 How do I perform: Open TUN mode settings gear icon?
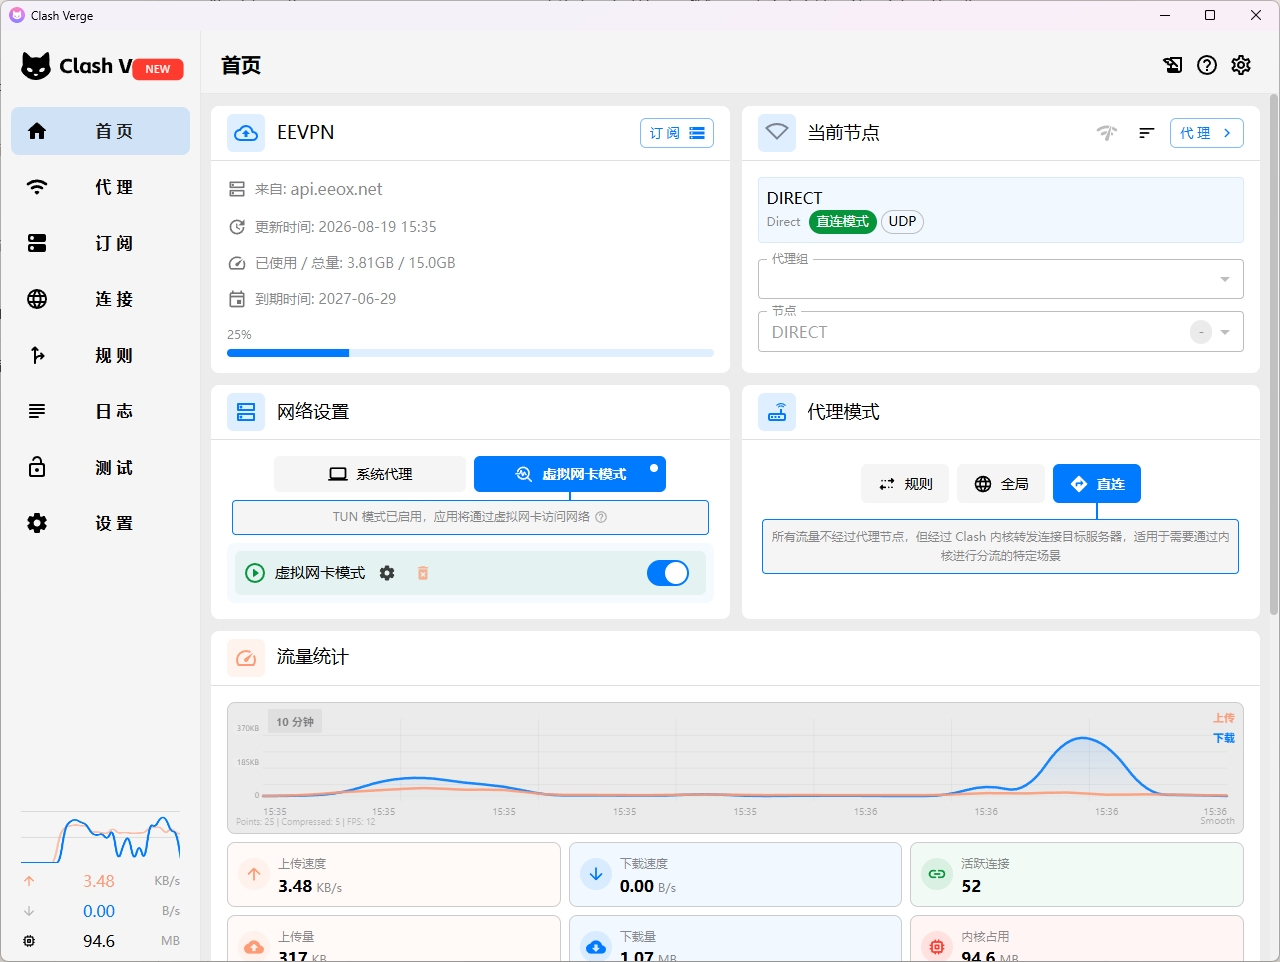387,573
